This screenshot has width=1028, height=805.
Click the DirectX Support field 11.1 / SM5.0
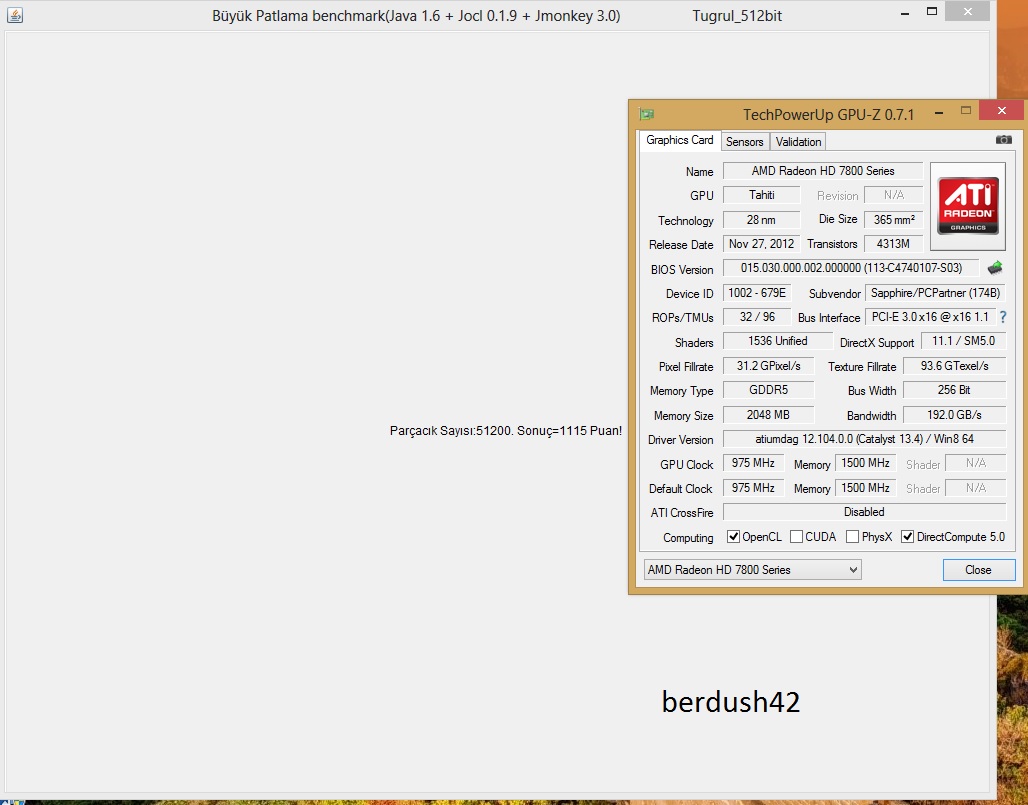pyautogui.click(x=963, y=341)
